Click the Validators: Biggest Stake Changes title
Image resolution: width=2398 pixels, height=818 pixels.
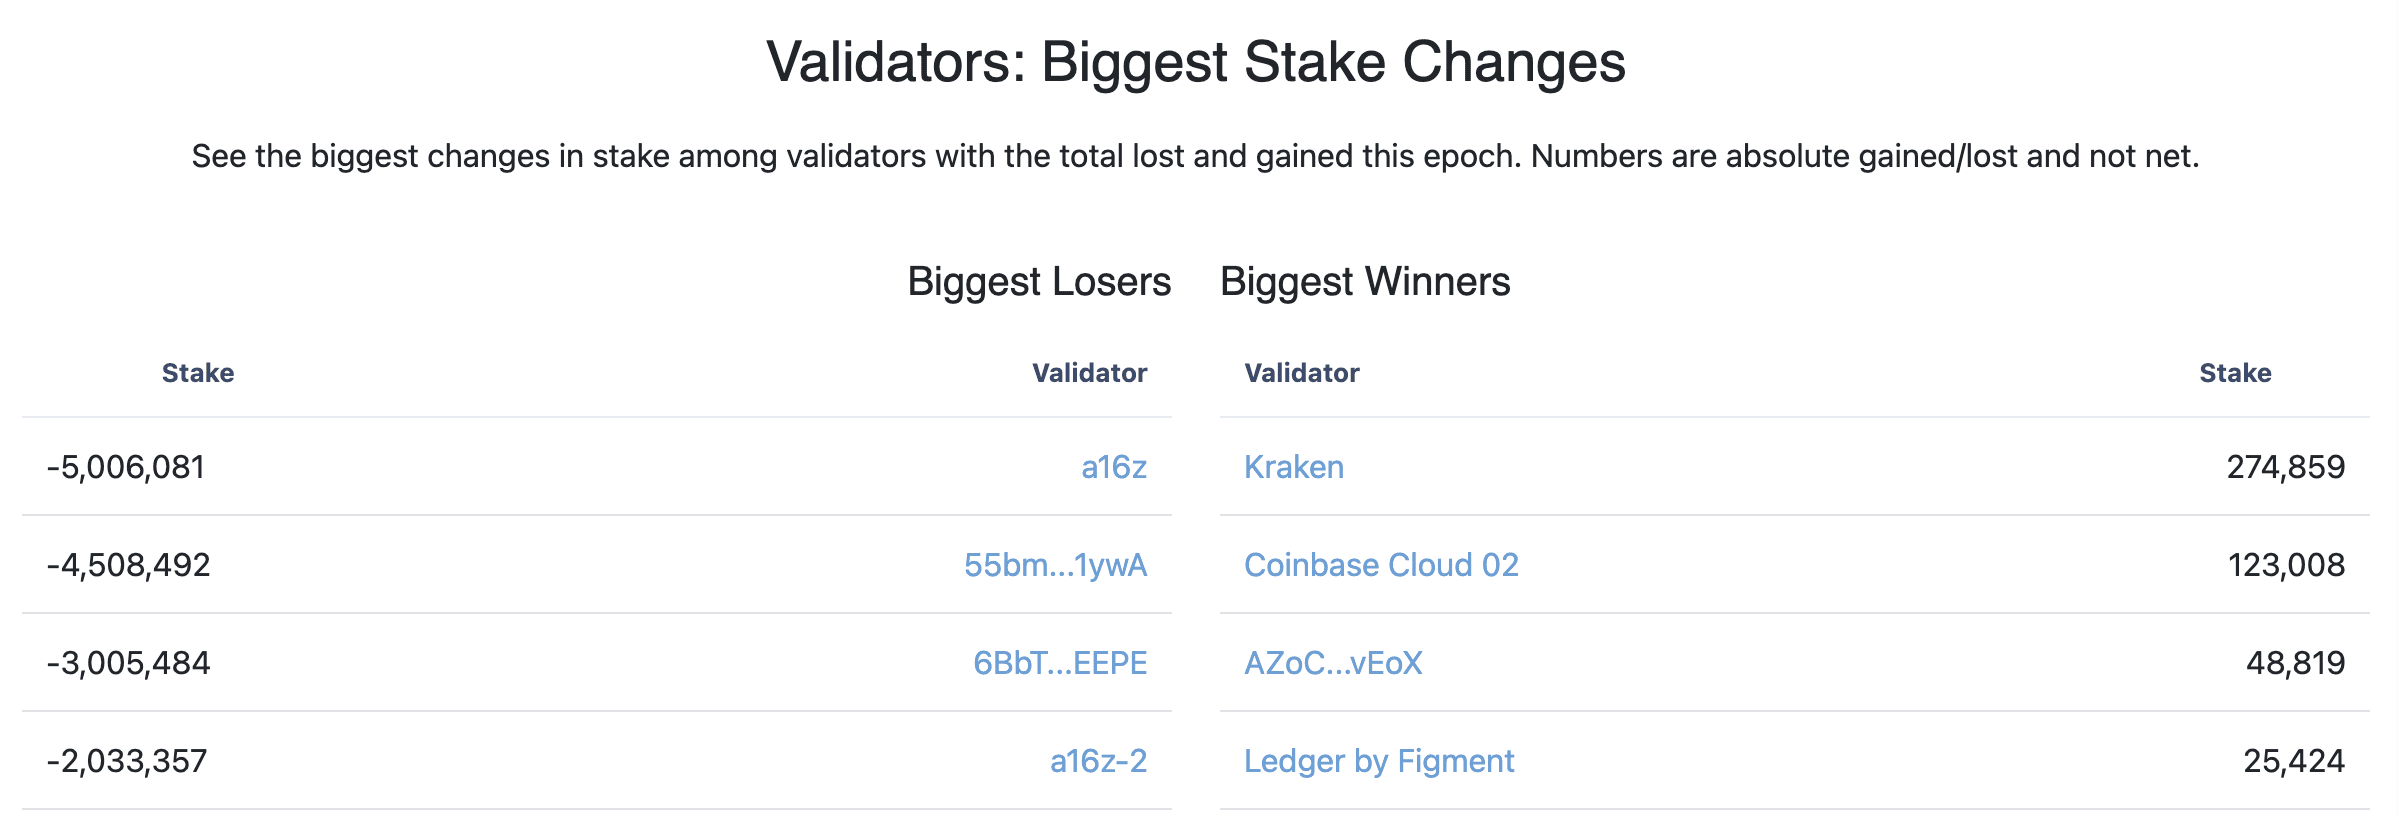click(x=1196, y=62)
